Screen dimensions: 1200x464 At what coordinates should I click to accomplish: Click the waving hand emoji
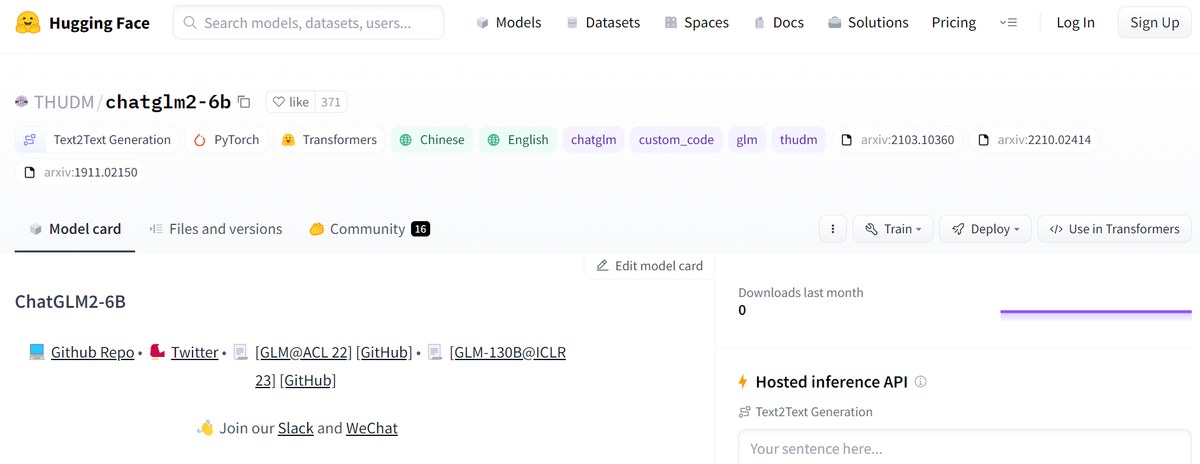point(205,428)
